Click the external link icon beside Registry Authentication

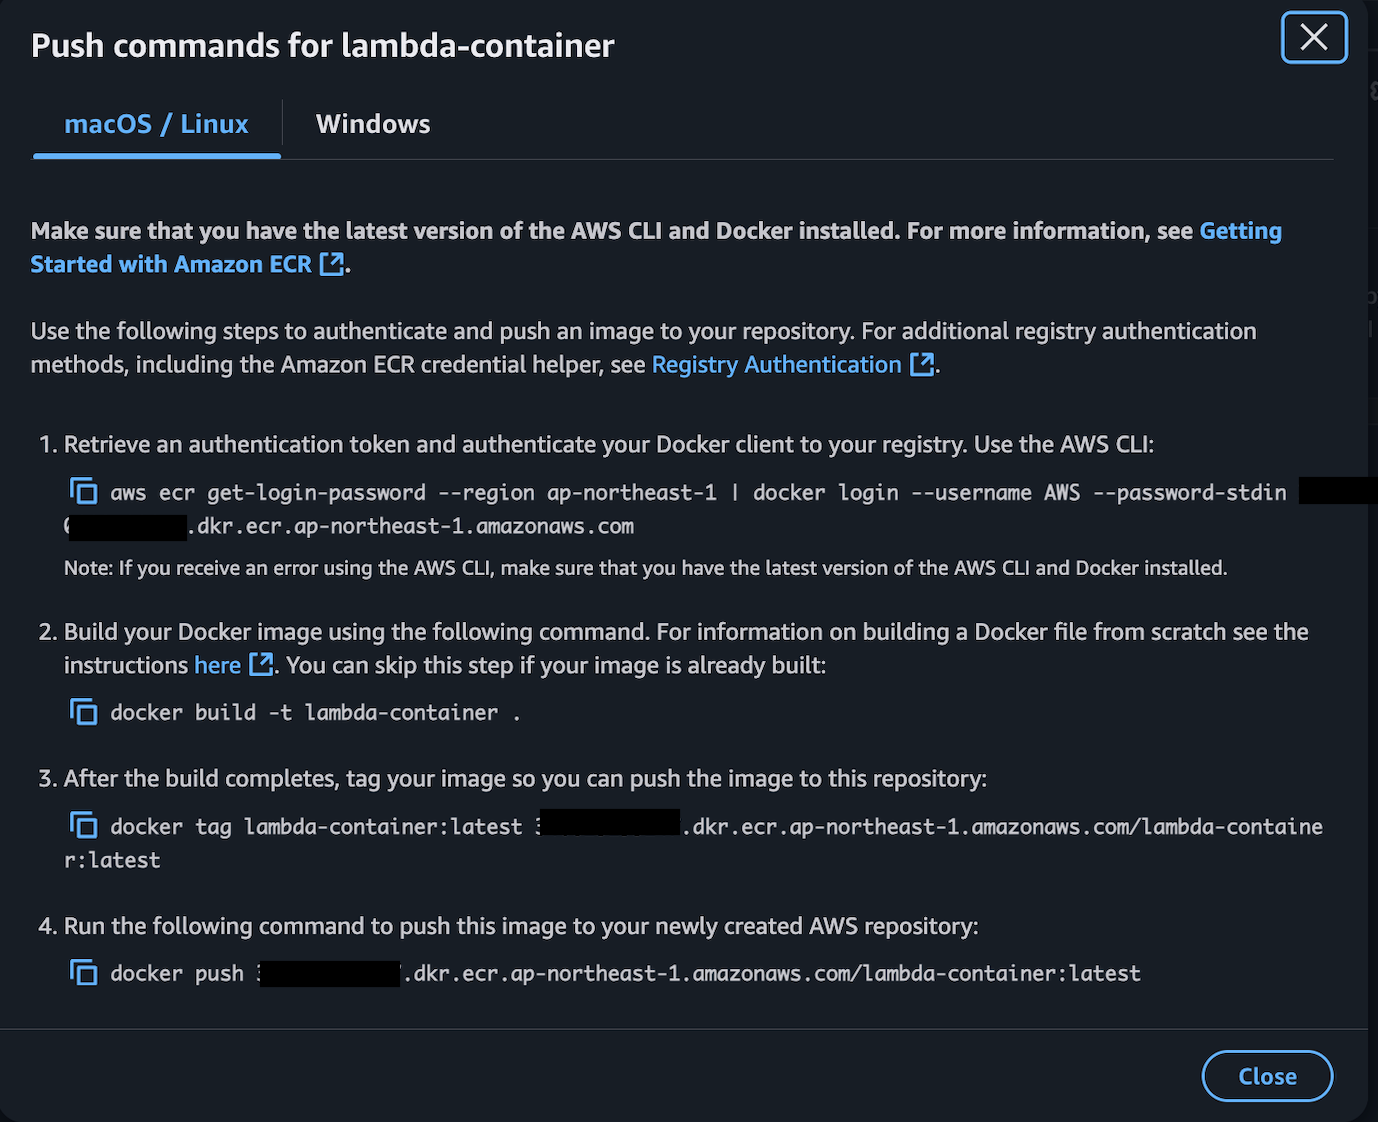(x=921, y=364)
